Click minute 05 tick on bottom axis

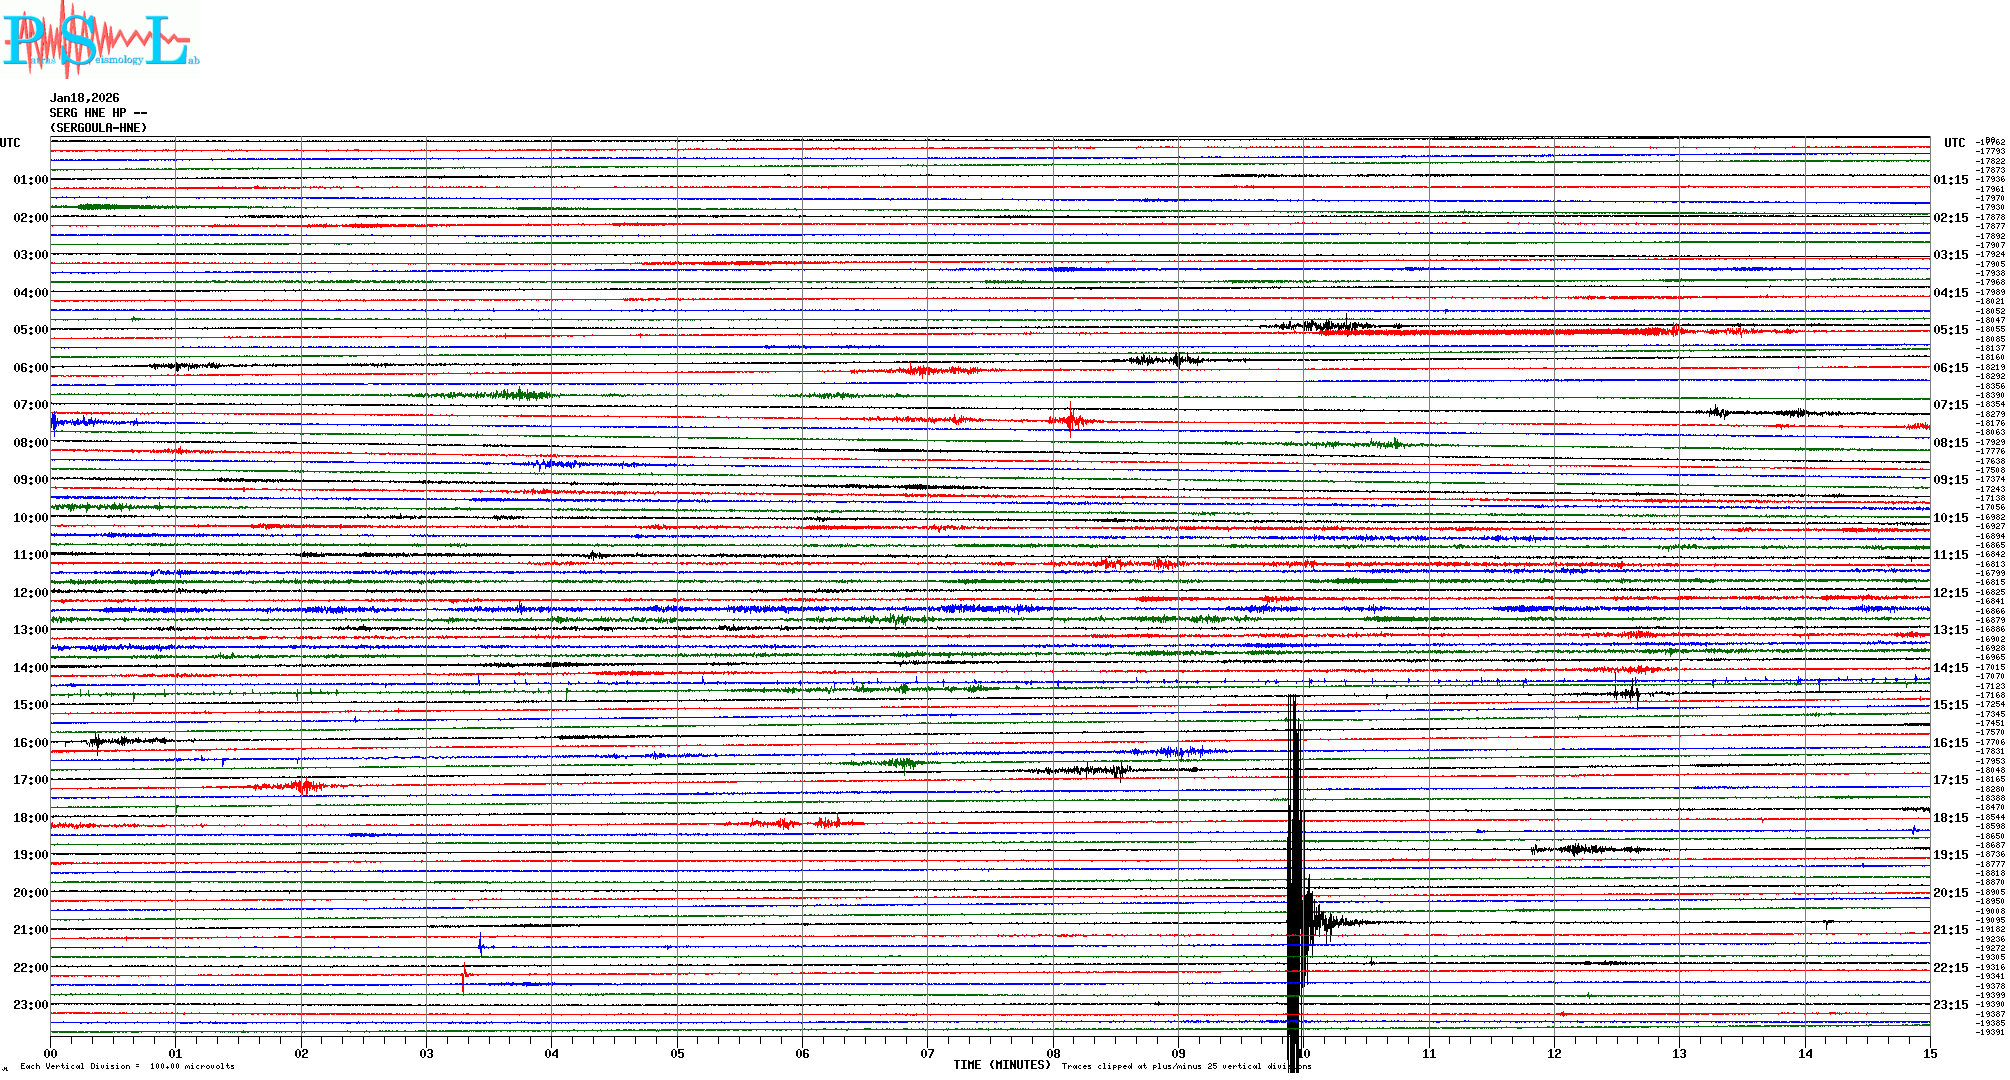(x=677, y=1053)
